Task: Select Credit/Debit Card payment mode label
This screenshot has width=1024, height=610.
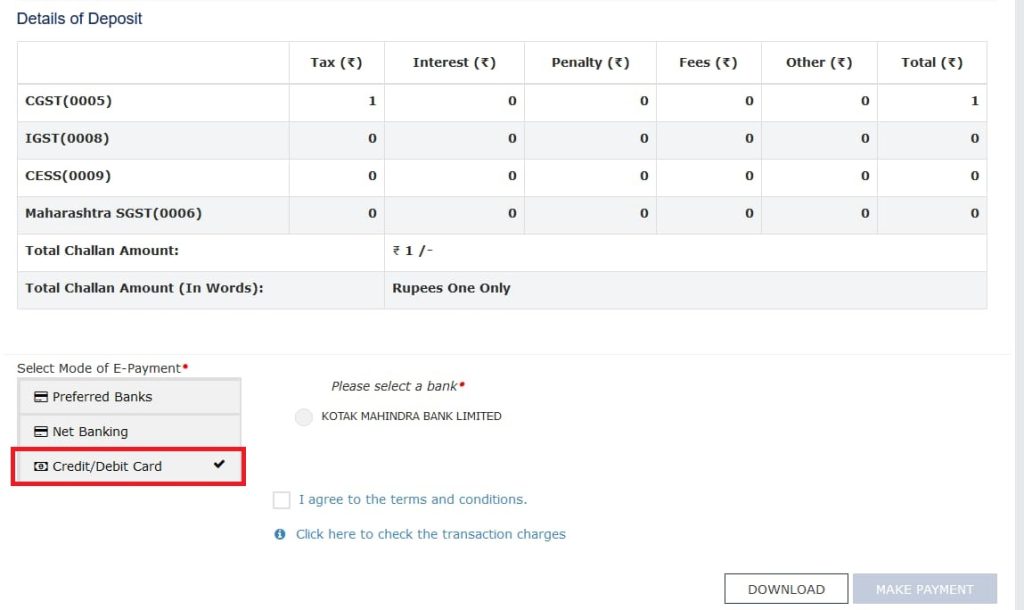Action: point(107,467)
